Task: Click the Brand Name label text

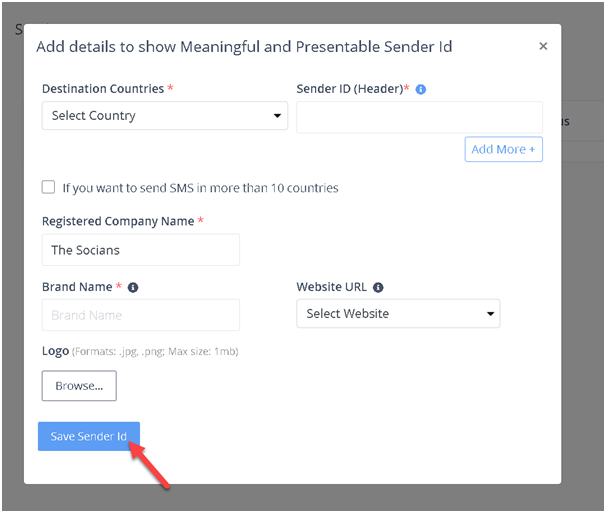Action: click(x=77, y=287)
